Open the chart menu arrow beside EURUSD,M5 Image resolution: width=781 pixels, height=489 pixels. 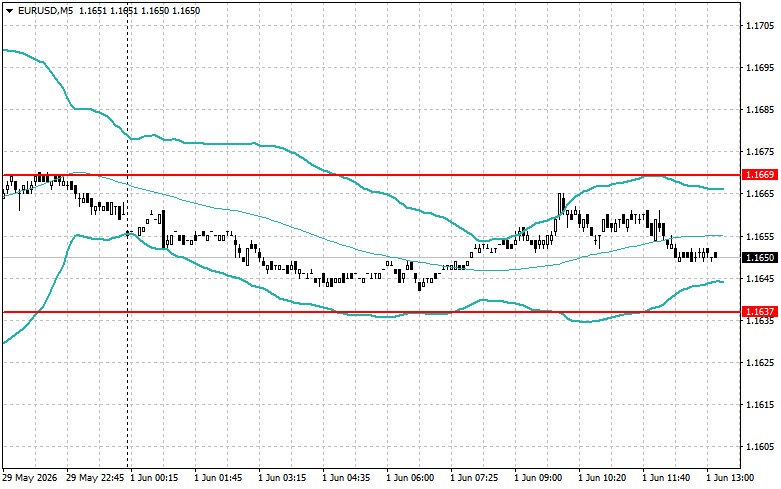point(9,10)
